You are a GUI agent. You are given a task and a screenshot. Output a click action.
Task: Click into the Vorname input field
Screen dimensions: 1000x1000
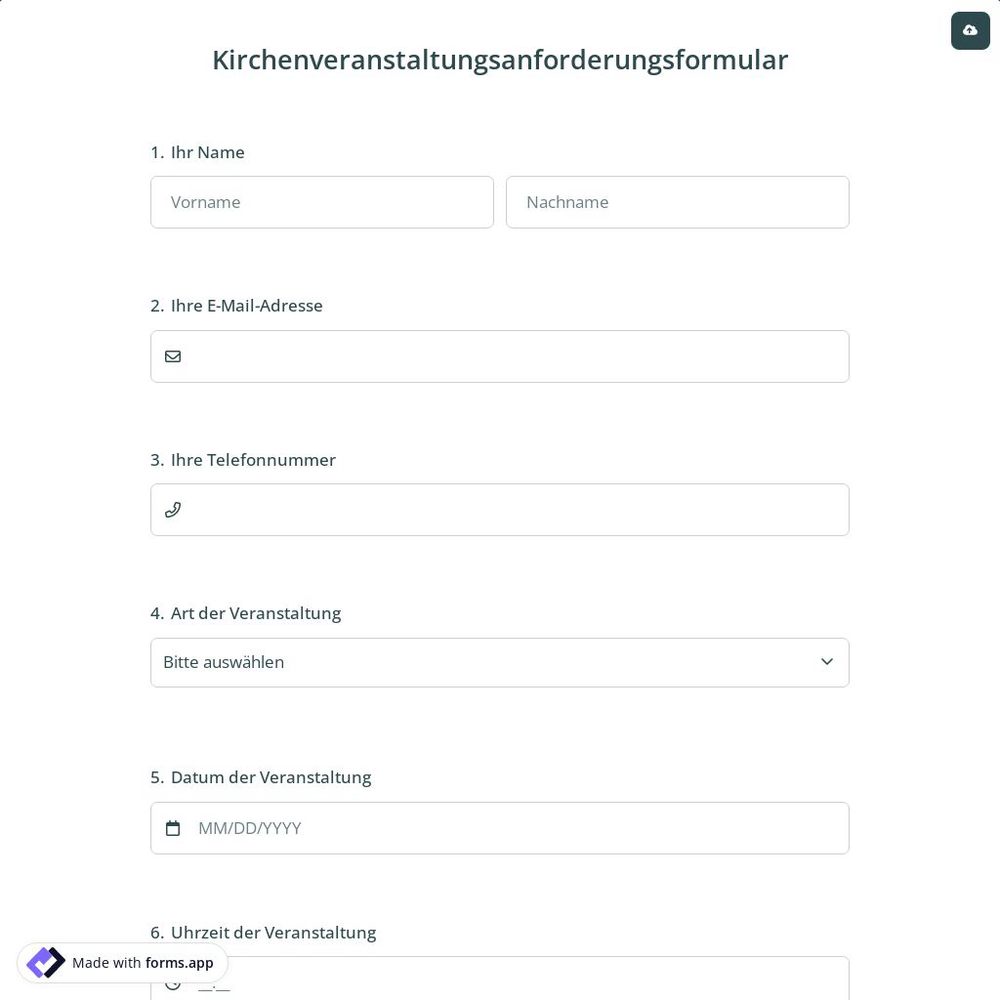[x=322, y=202]
